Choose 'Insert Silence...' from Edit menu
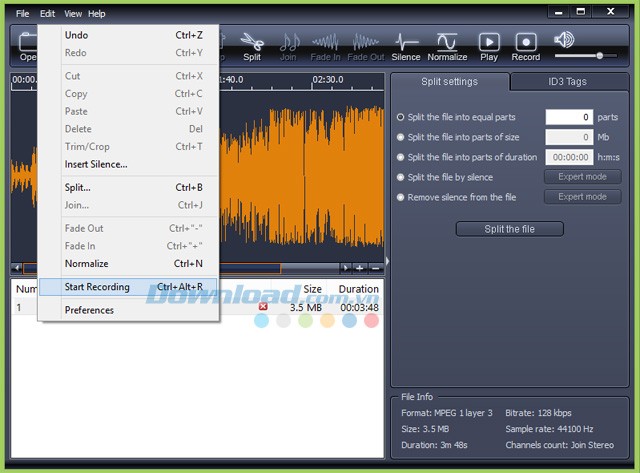This screenshot has height=473, width=640. click(96, 164)
